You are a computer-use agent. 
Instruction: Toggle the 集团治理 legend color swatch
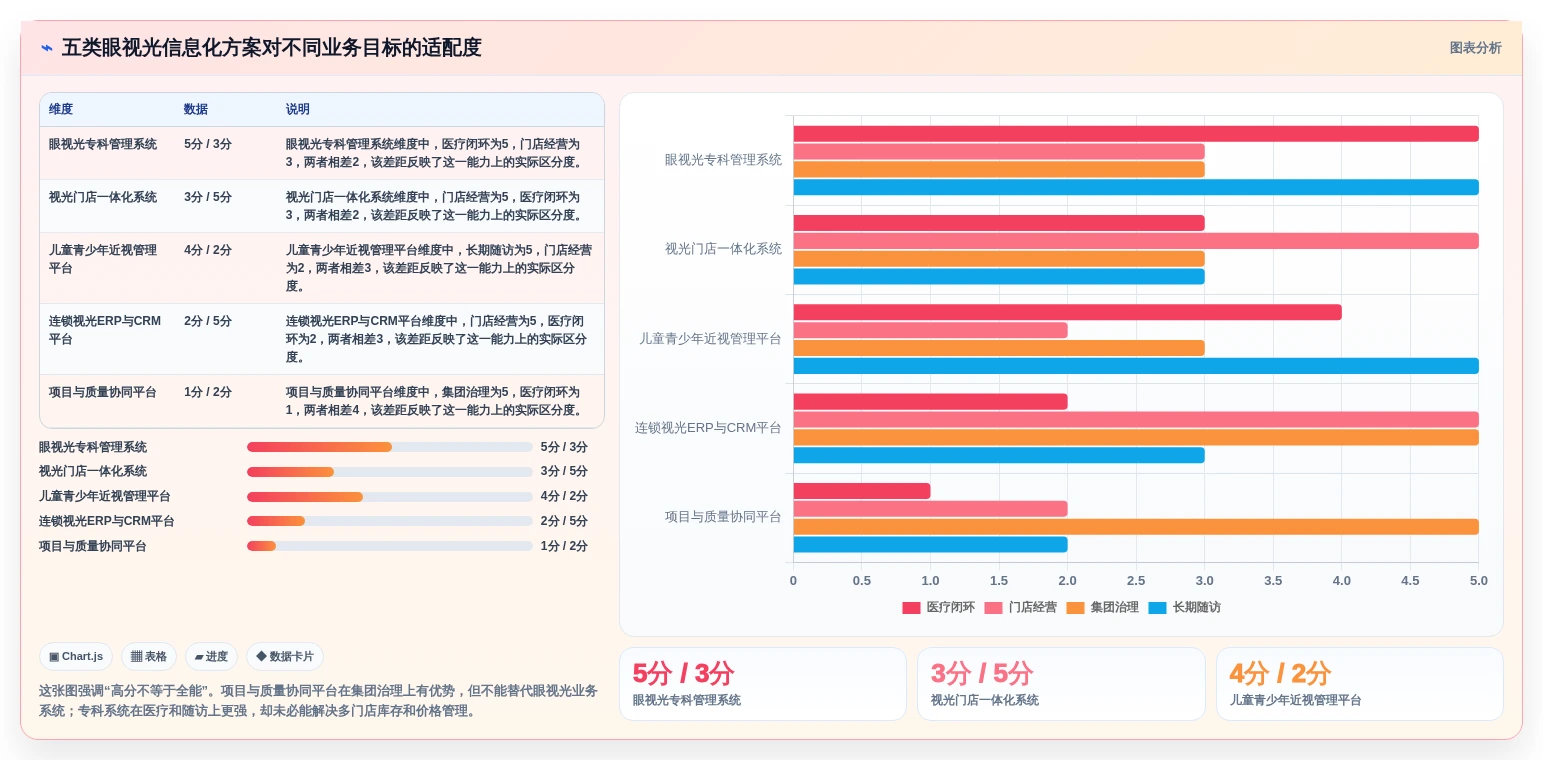[x=1075, y=608]
